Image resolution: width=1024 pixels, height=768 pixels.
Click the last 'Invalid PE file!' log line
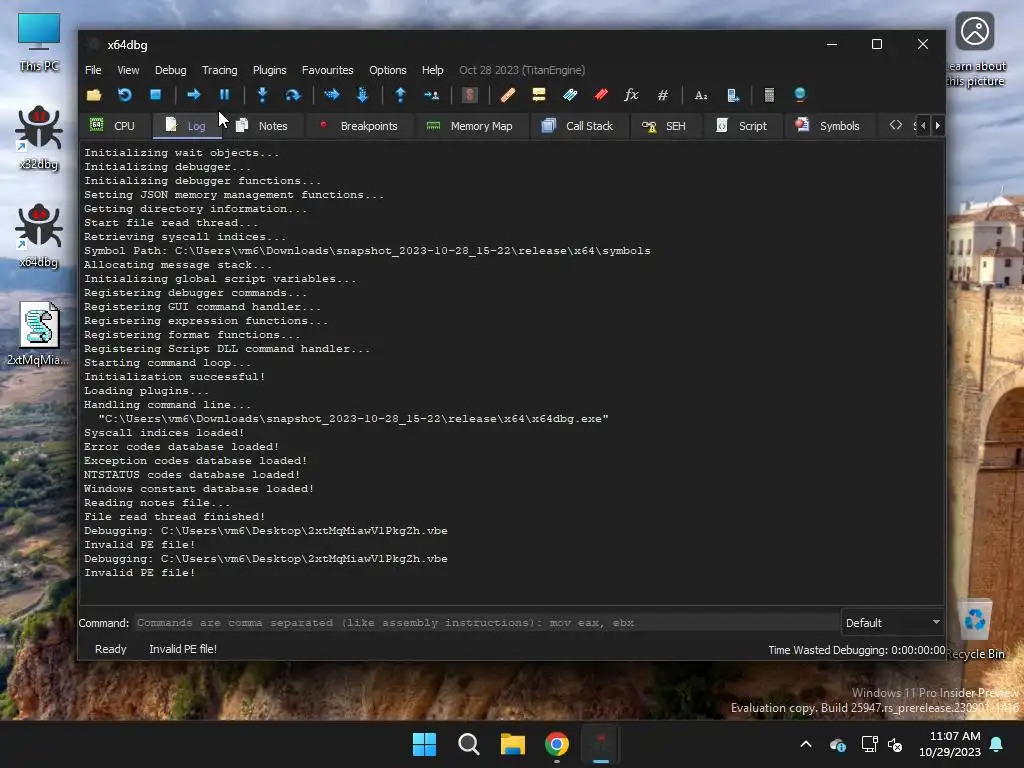coord(140,573)
